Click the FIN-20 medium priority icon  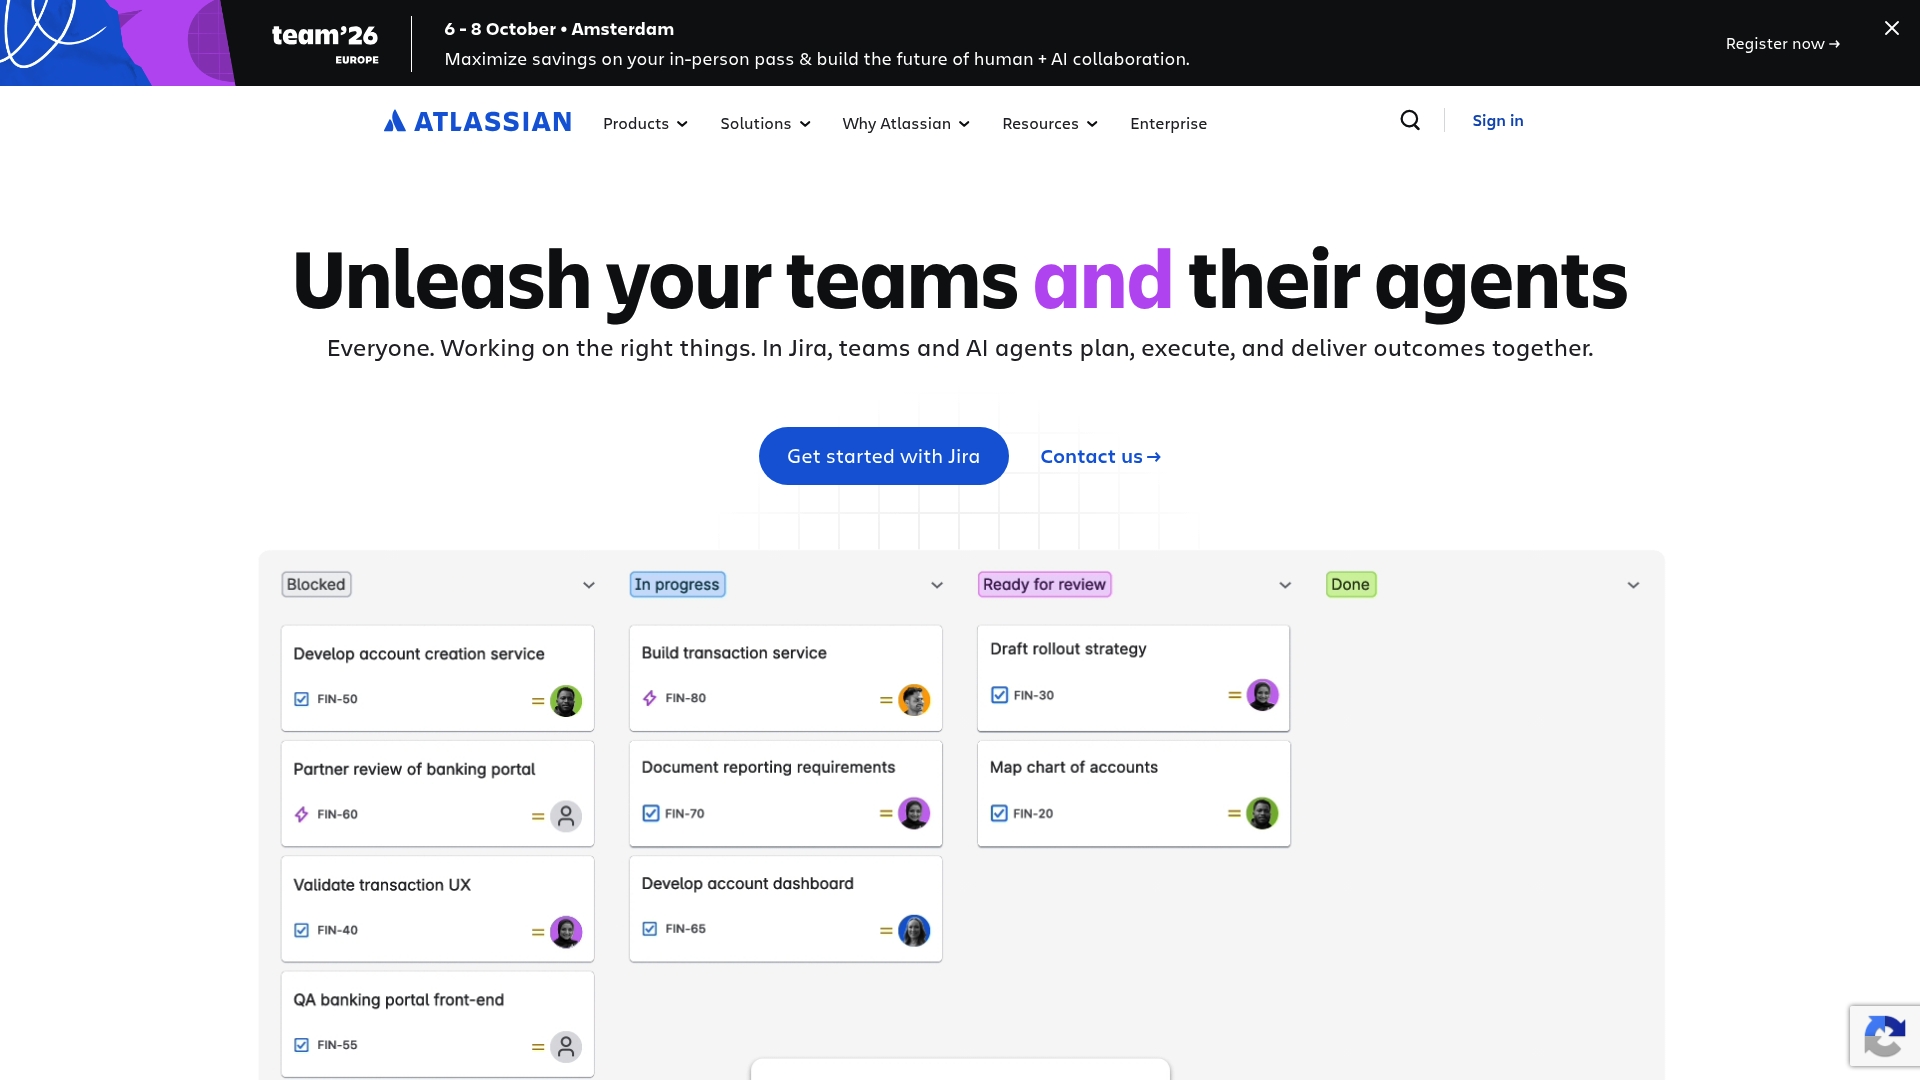(x=1234, y=813)
